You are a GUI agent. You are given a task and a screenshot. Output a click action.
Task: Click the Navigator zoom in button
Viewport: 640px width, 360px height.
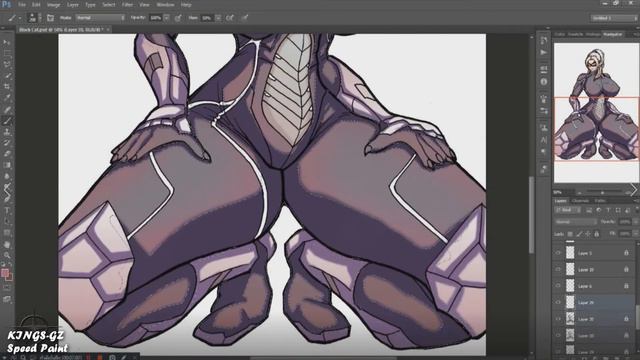(629, 192)
